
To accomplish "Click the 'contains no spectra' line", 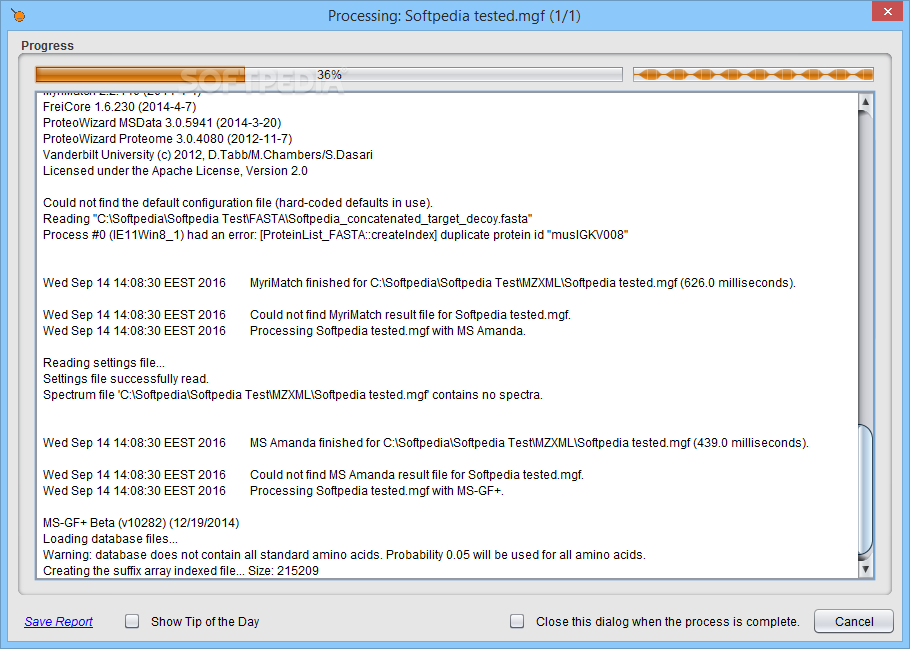I will coord(293,395).
